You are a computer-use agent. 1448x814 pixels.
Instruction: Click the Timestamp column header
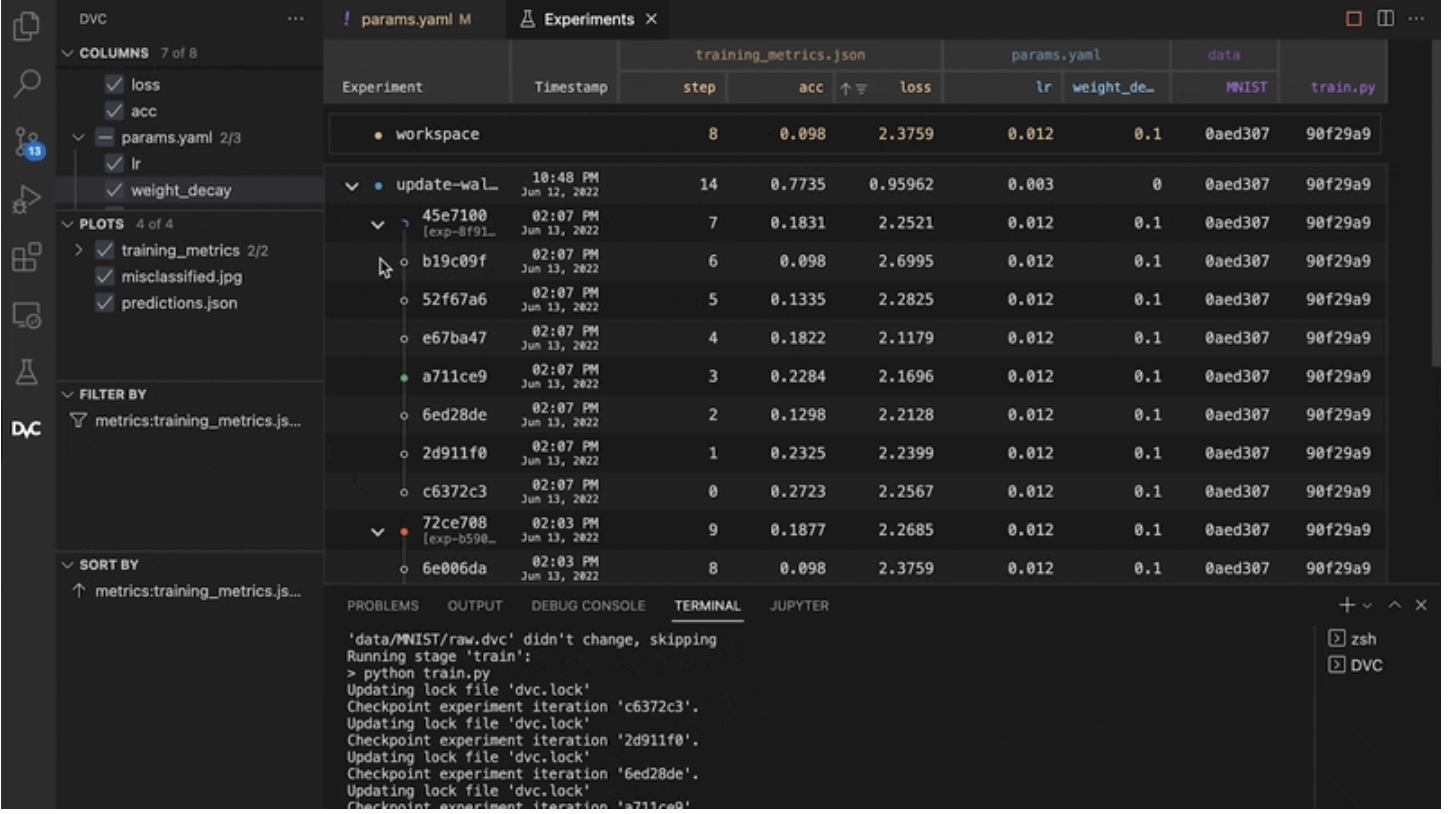[570, 88]
